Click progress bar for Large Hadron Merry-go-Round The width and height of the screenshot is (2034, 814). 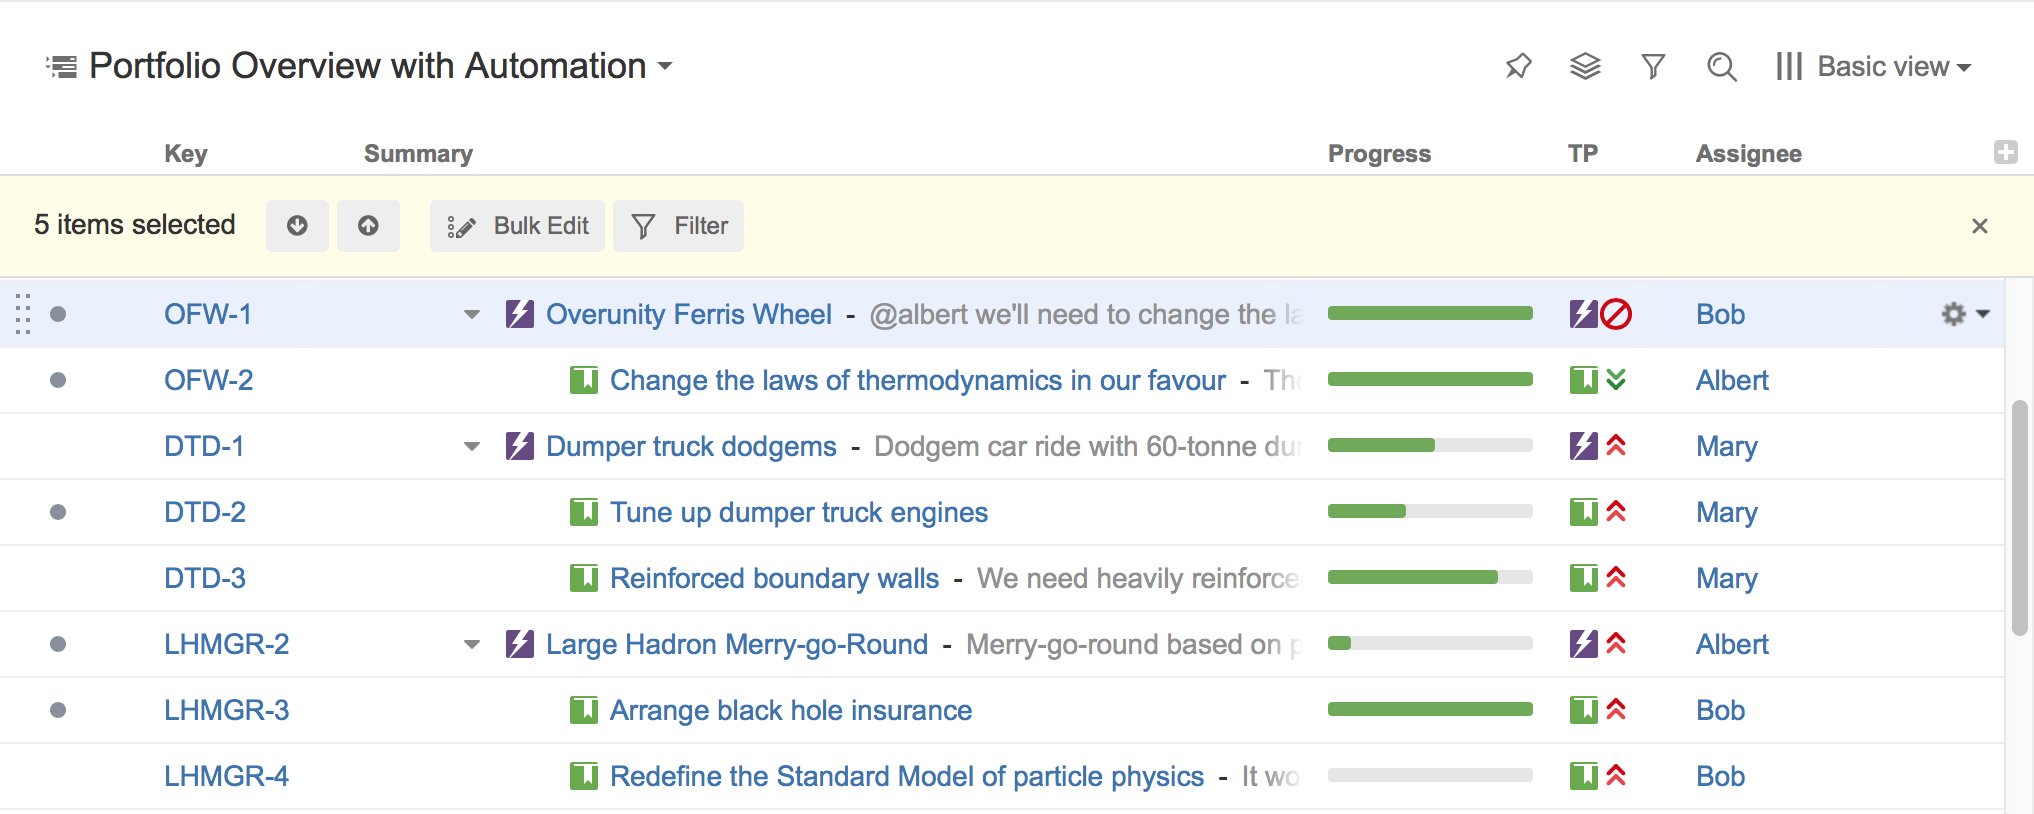[1430, 644]
